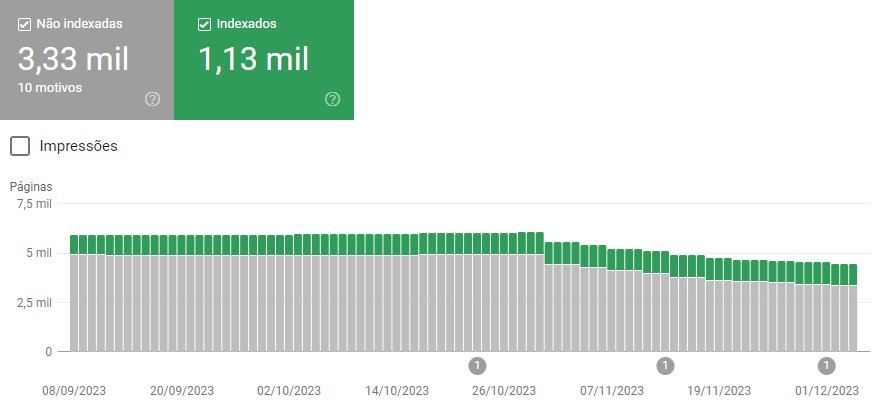
Task: Click help icon in Não indexadas card
Action: (x=152, y=99)
